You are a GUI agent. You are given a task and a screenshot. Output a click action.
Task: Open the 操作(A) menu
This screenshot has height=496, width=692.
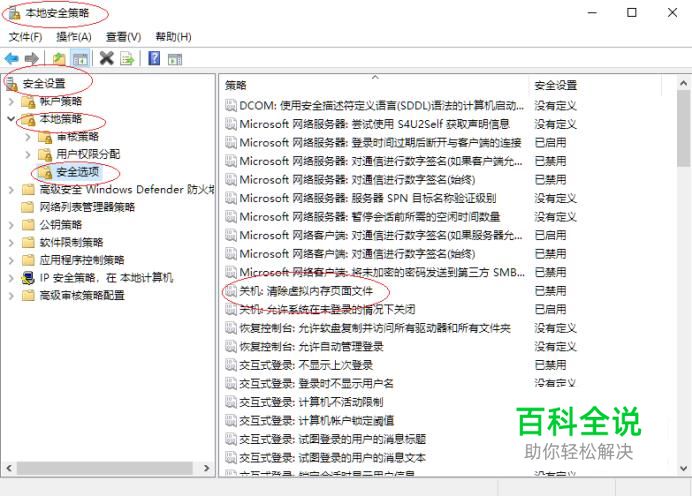(74, 37)
